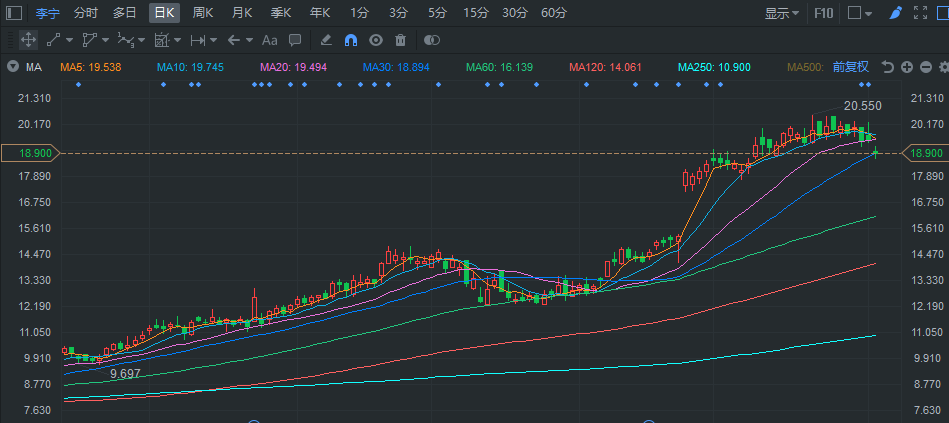Open the blue paintbrush drawing tools
This screenshot has height=423, width=949.
tap(896, 13)
